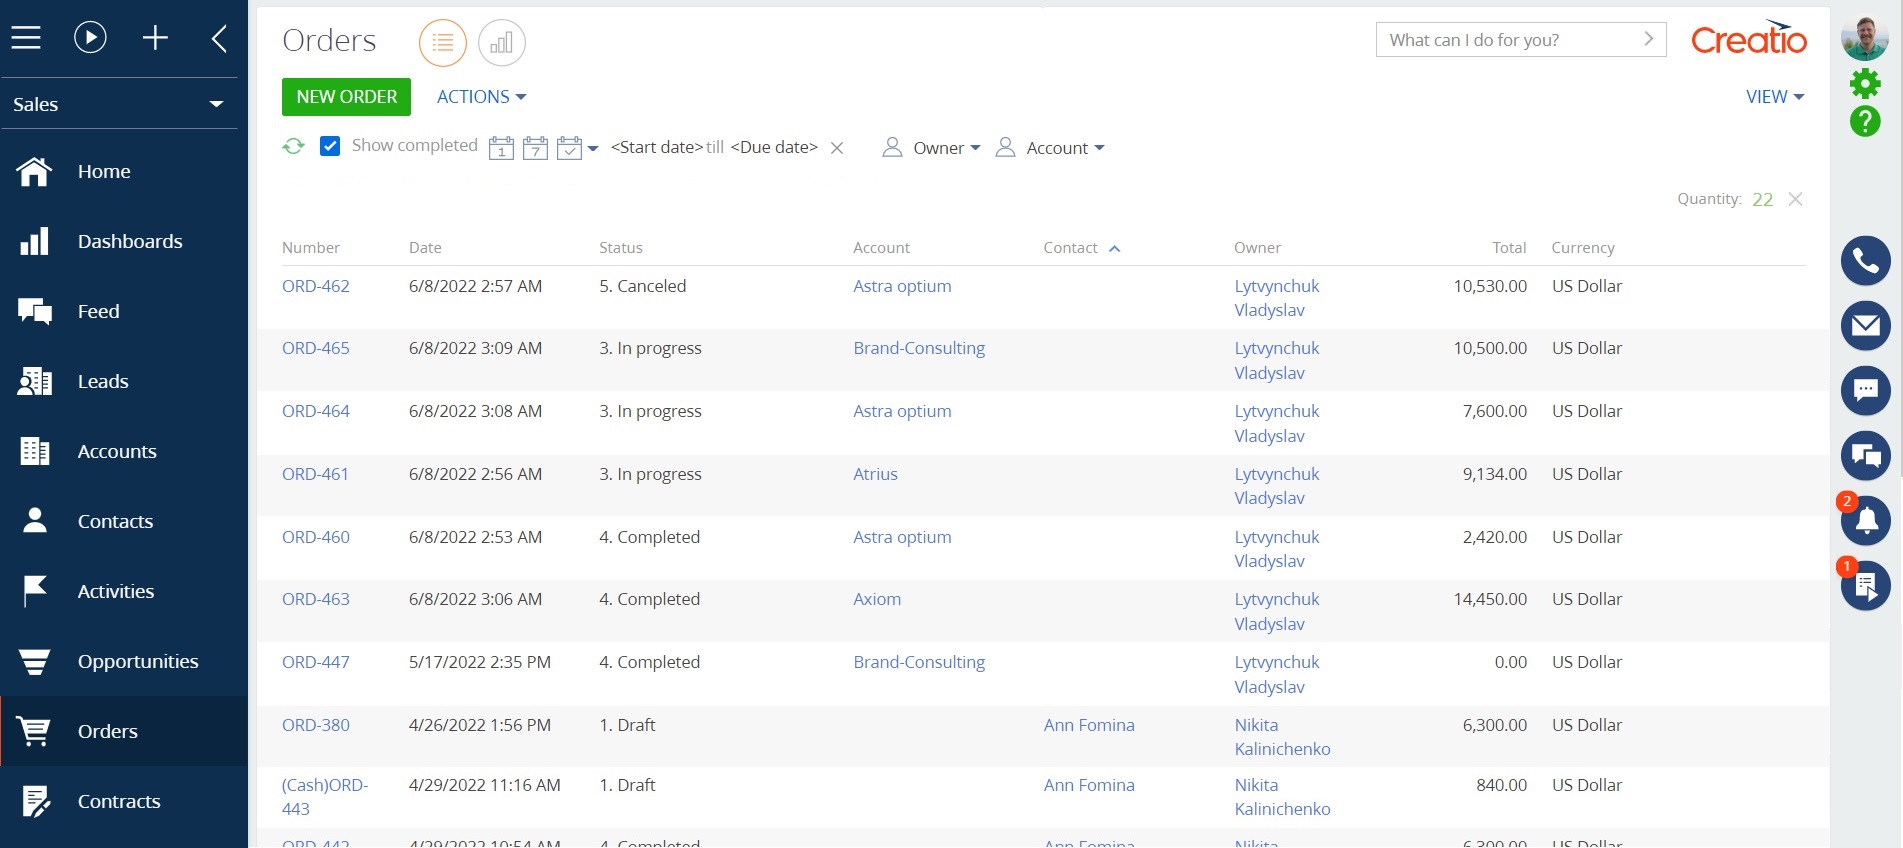Image resolution: width=1903 pixels, height=848 pixels.
Task: Open Leads section in sidebar
Action: pyautogui.click(x=103, y=381)
